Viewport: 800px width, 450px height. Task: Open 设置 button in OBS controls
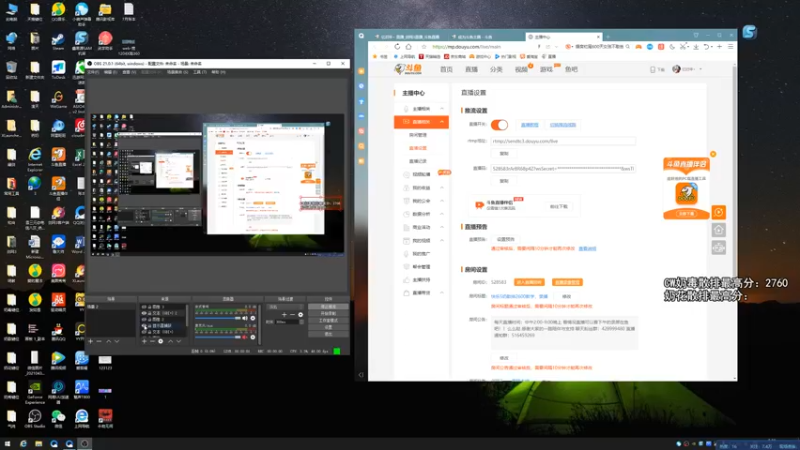(329, 327)
